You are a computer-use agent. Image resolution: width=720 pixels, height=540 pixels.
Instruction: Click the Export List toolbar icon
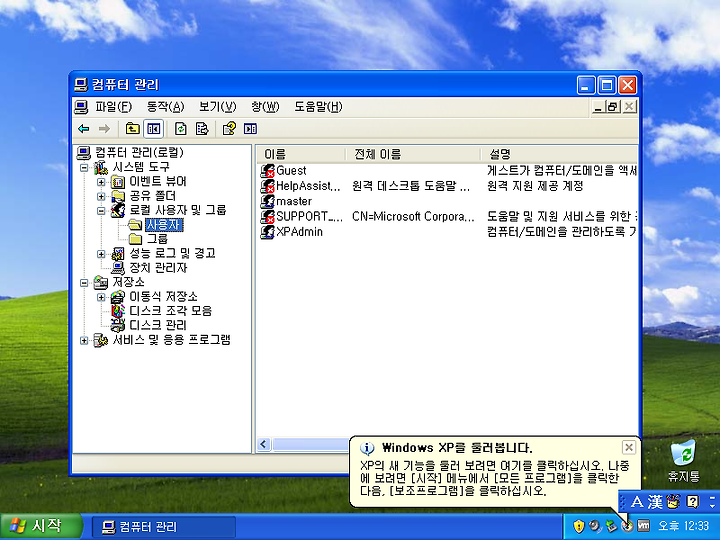coord(202,129)
